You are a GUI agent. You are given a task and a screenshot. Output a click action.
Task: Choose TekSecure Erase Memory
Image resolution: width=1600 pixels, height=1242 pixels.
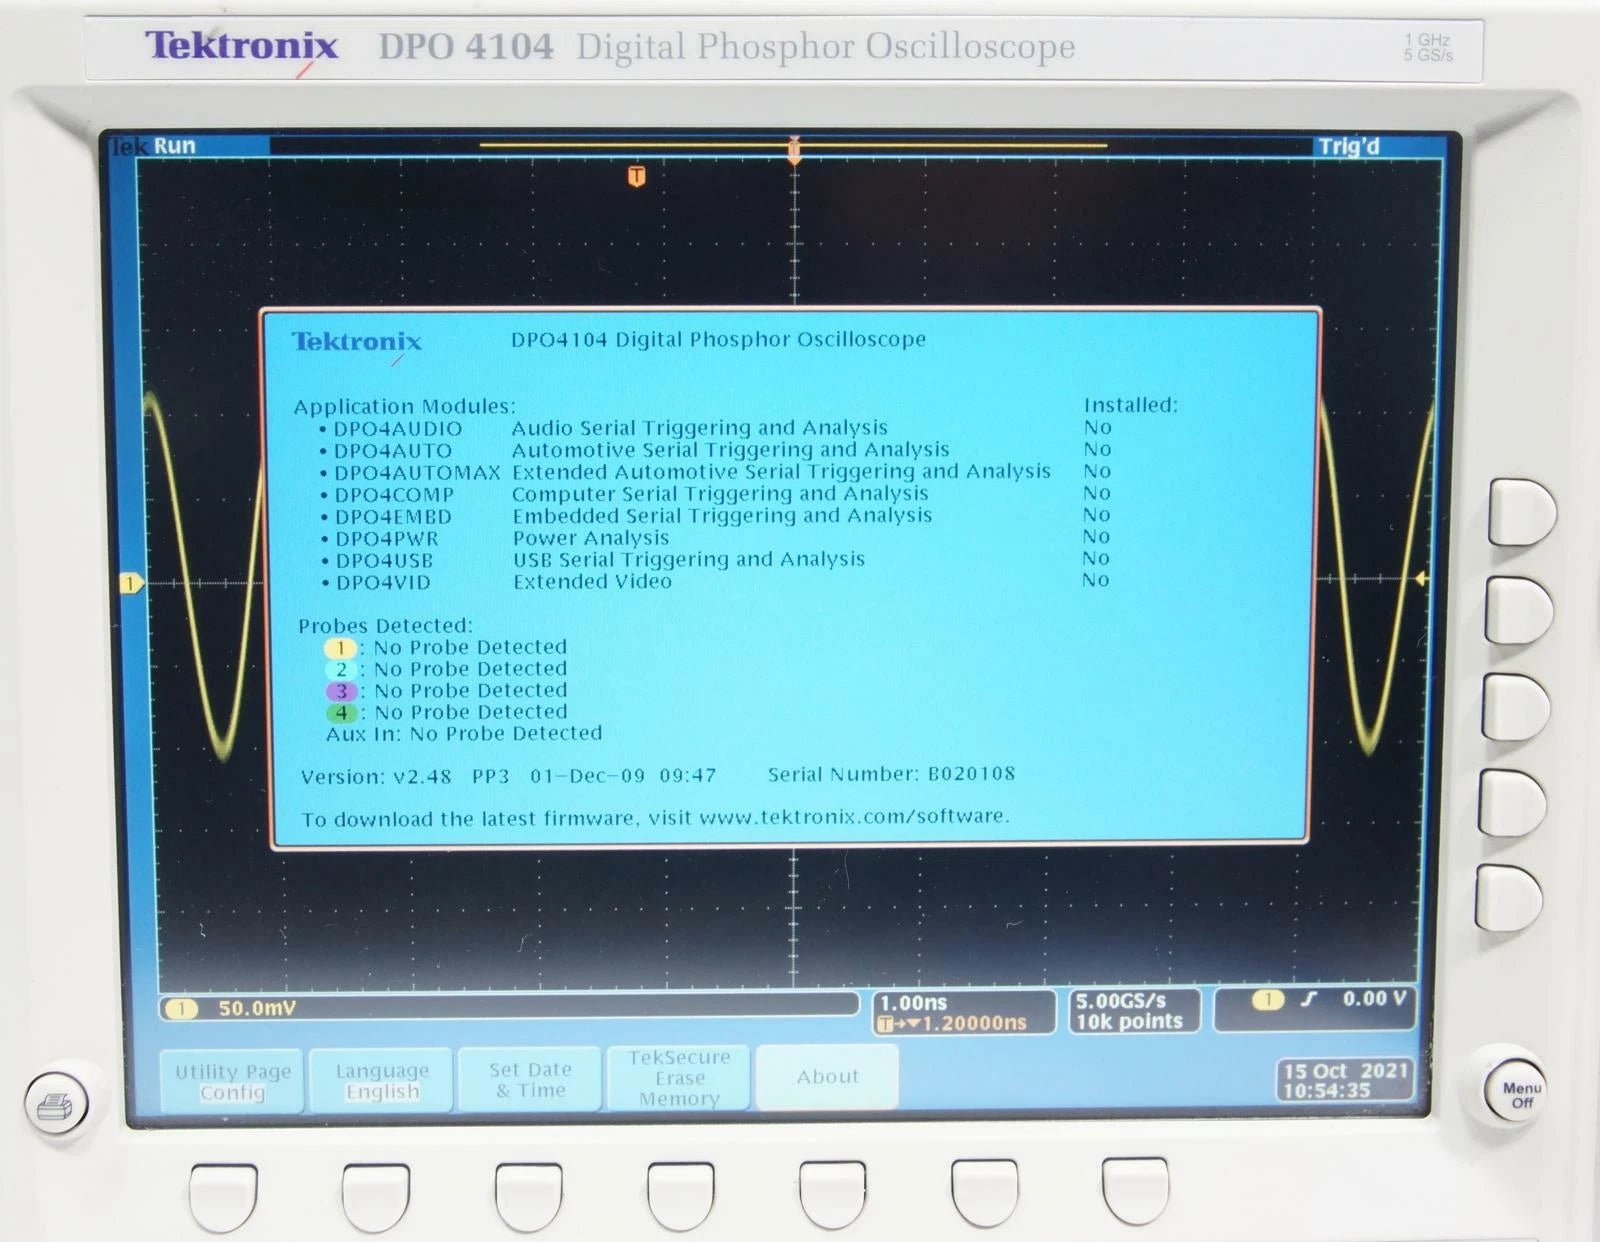pos(679,1078)
